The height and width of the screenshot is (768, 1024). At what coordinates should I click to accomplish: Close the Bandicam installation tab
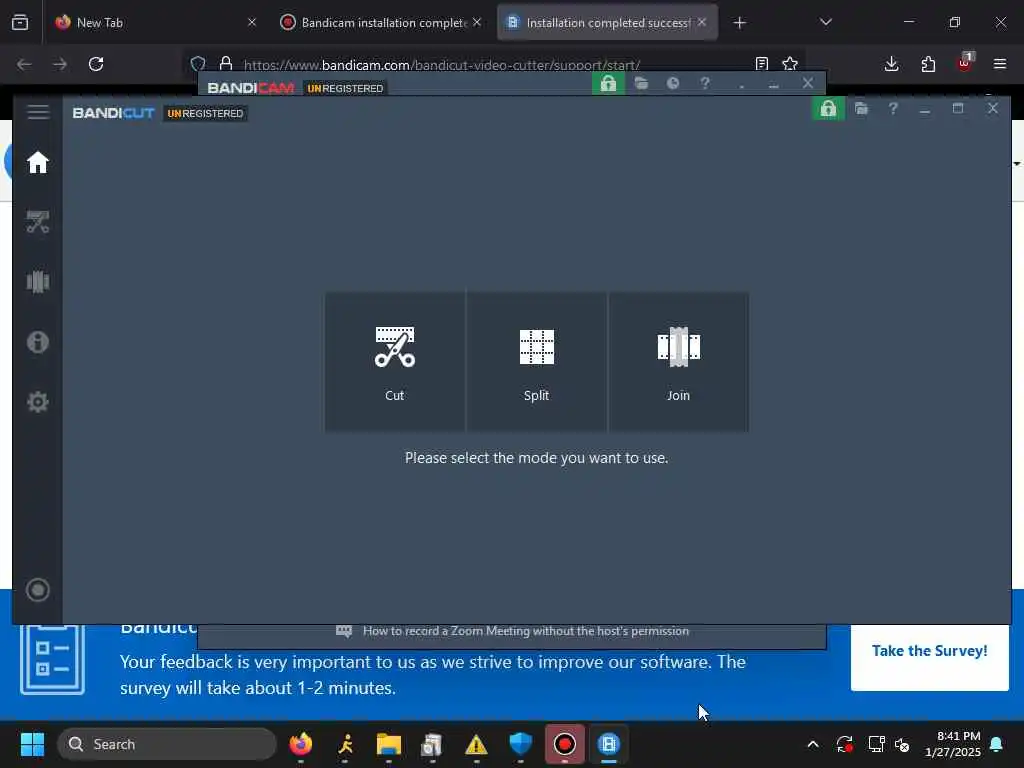477,22
